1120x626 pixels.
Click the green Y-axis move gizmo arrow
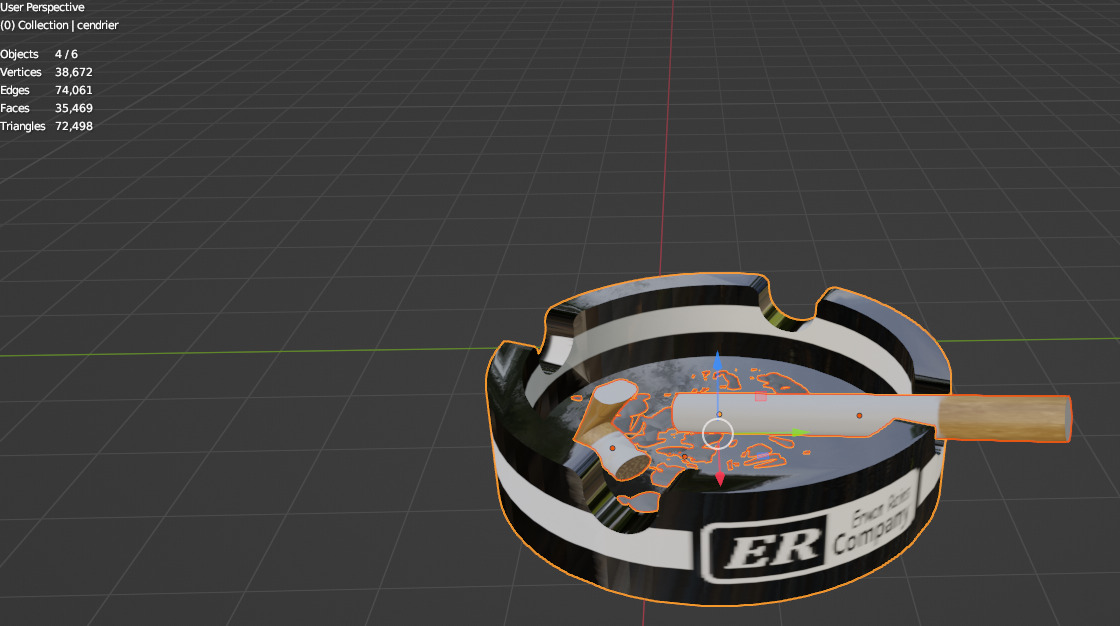(800, 432)
